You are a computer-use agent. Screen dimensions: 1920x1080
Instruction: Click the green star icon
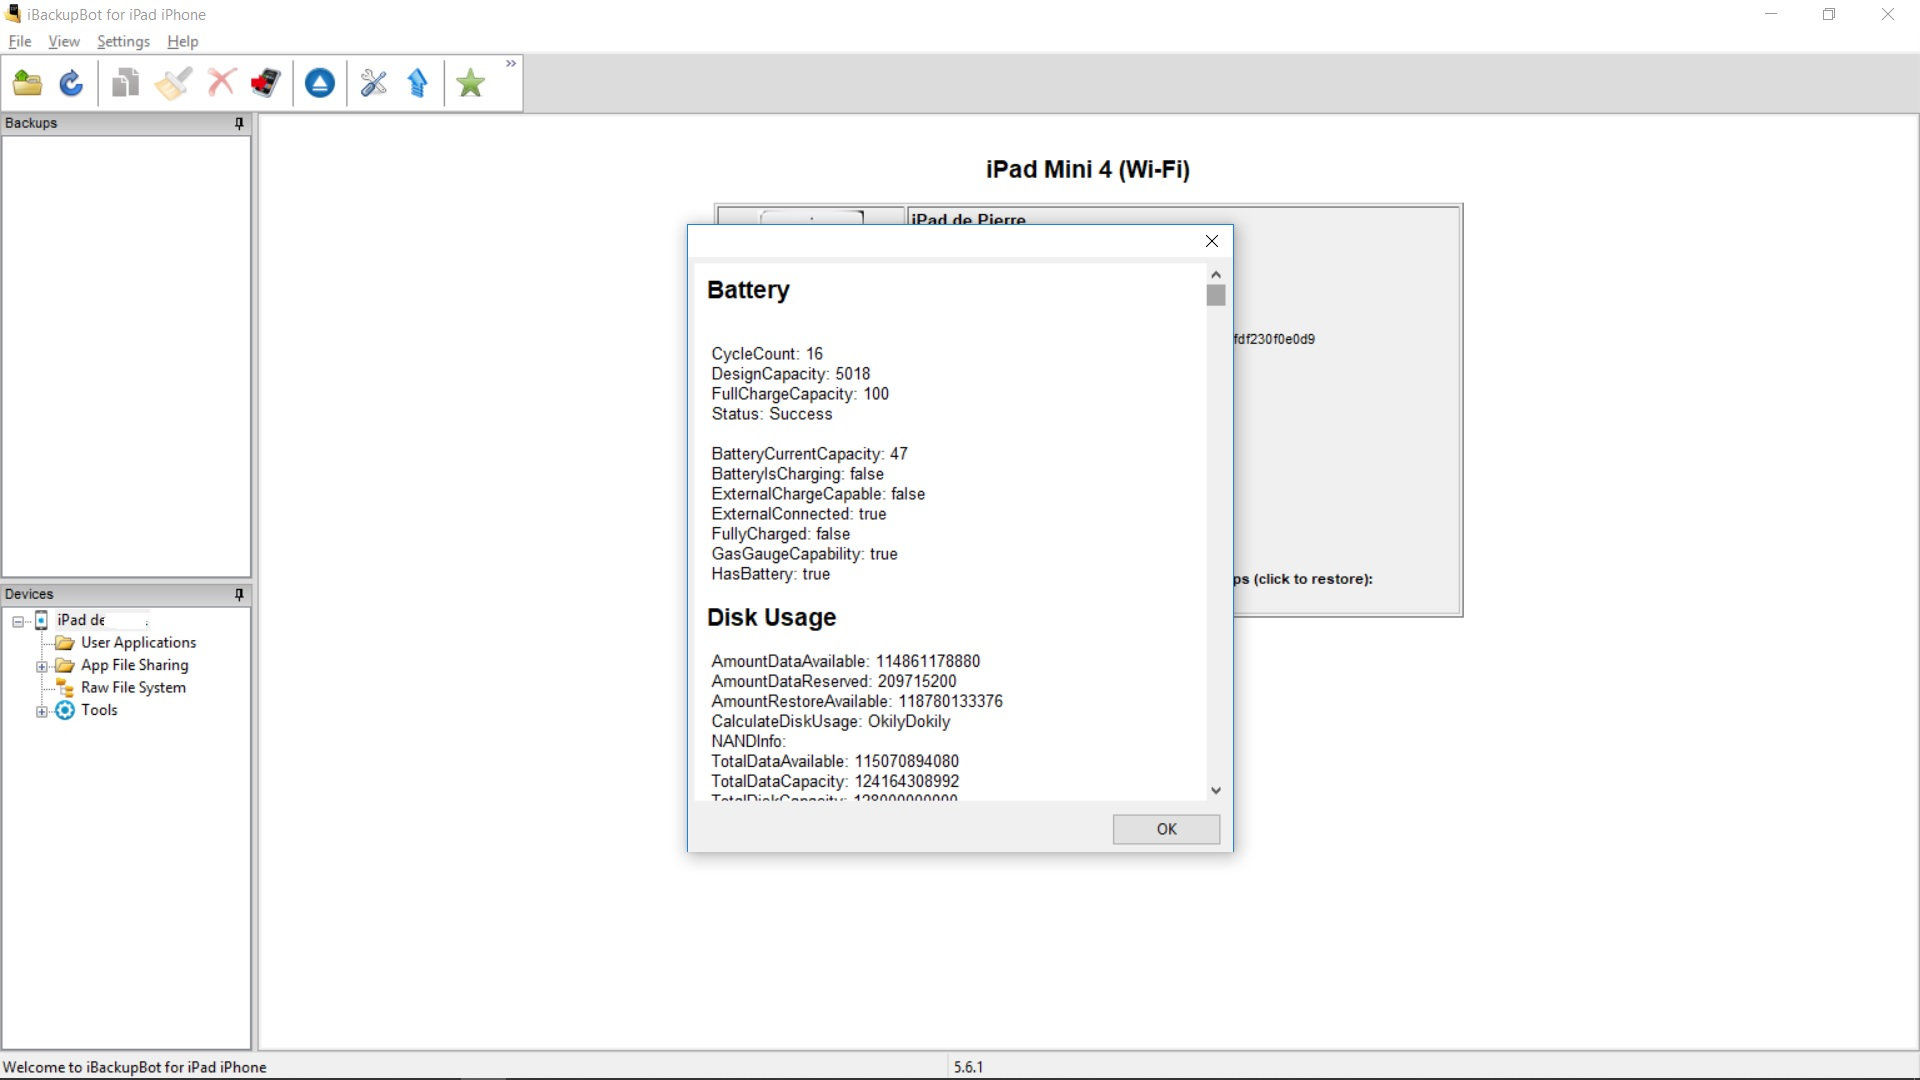coord(470,83)
